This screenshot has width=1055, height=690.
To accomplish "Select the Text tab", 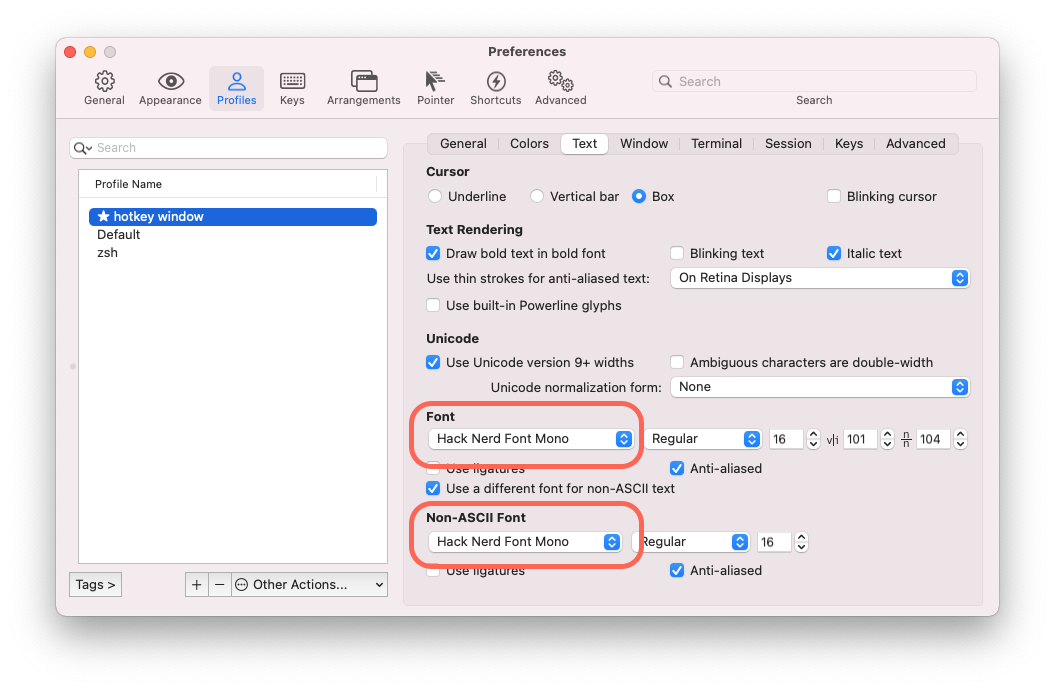I will tap(585, 144).
